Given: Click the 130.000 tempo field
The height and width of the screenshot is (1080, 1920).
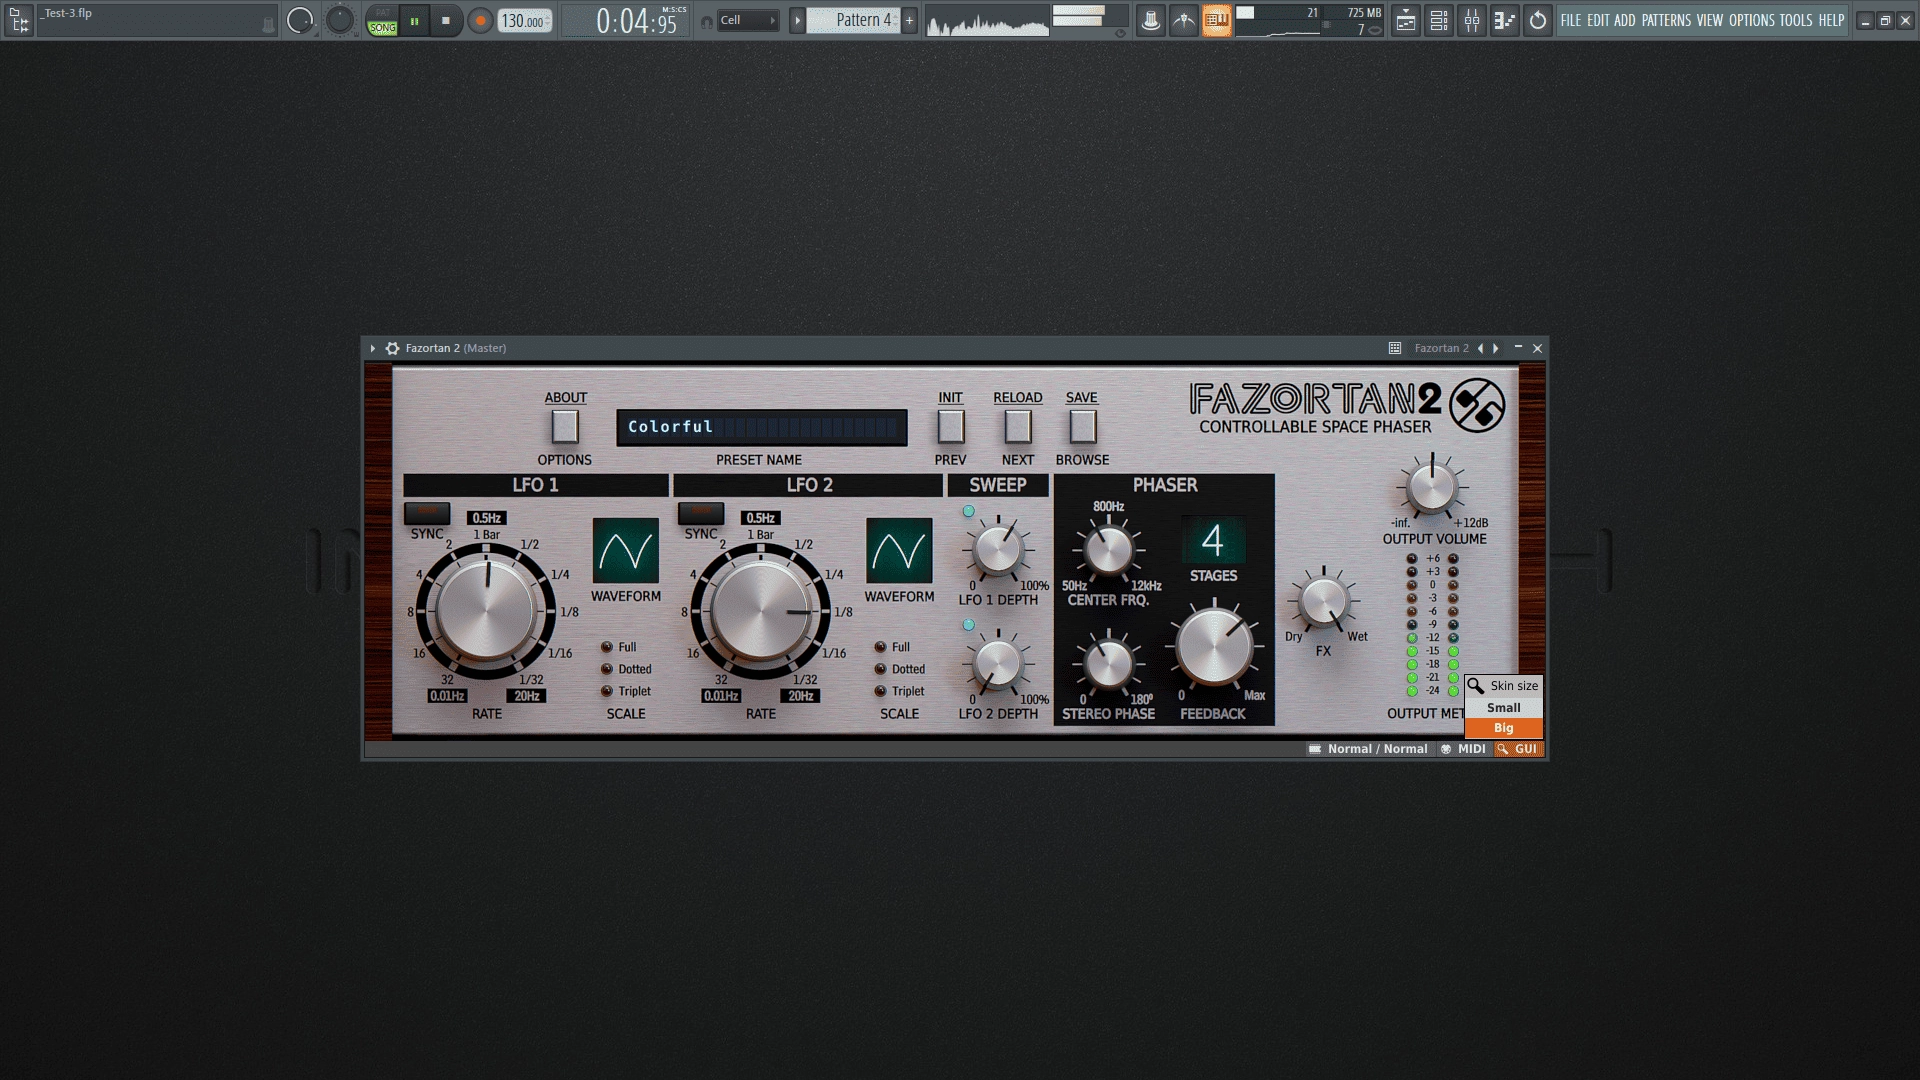Looking at the screenshot, I should tap(525, 20).
